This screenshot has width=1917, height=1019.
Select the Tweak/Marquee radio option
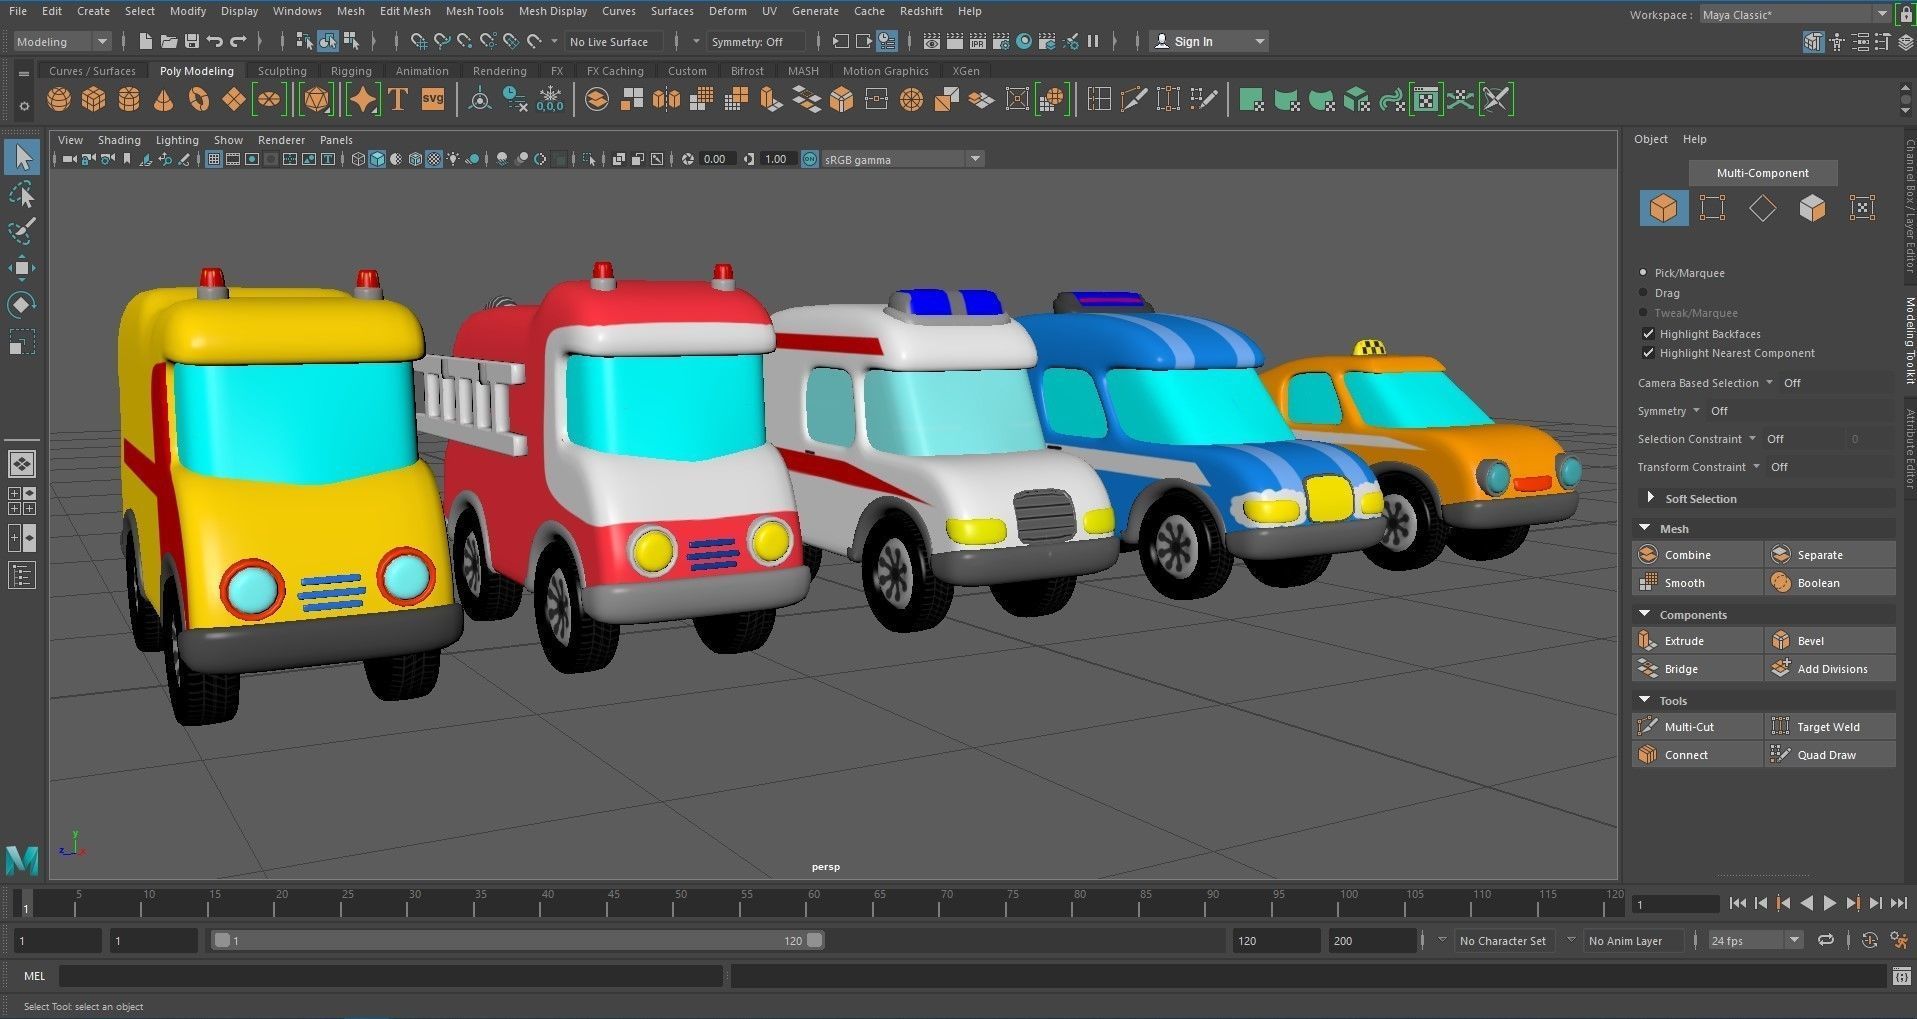[x=1643, y=312]
